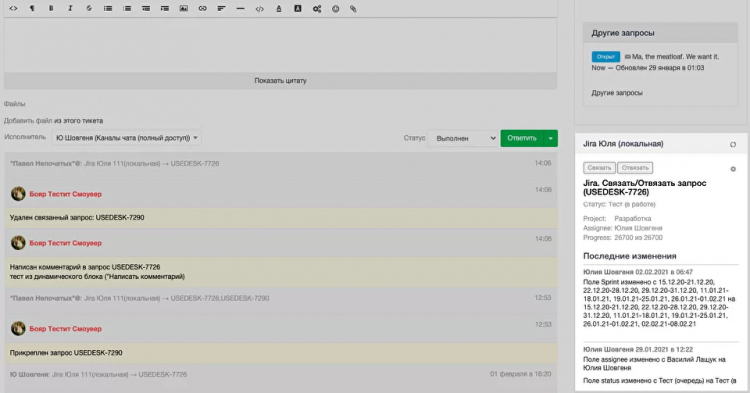Click the Показать цитату bar
The width and height of the screenshot is (750, 393).
pos(280,81)
